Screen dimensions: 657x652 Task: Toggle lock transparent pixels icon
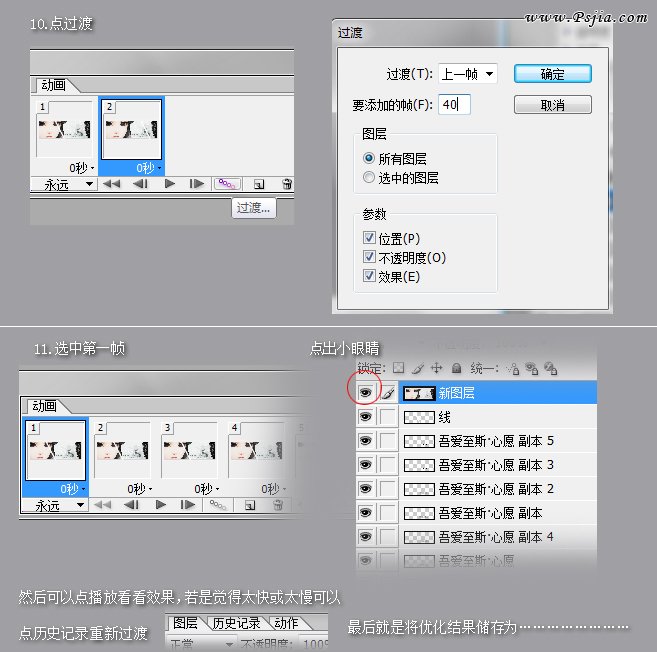pos(398,368)
